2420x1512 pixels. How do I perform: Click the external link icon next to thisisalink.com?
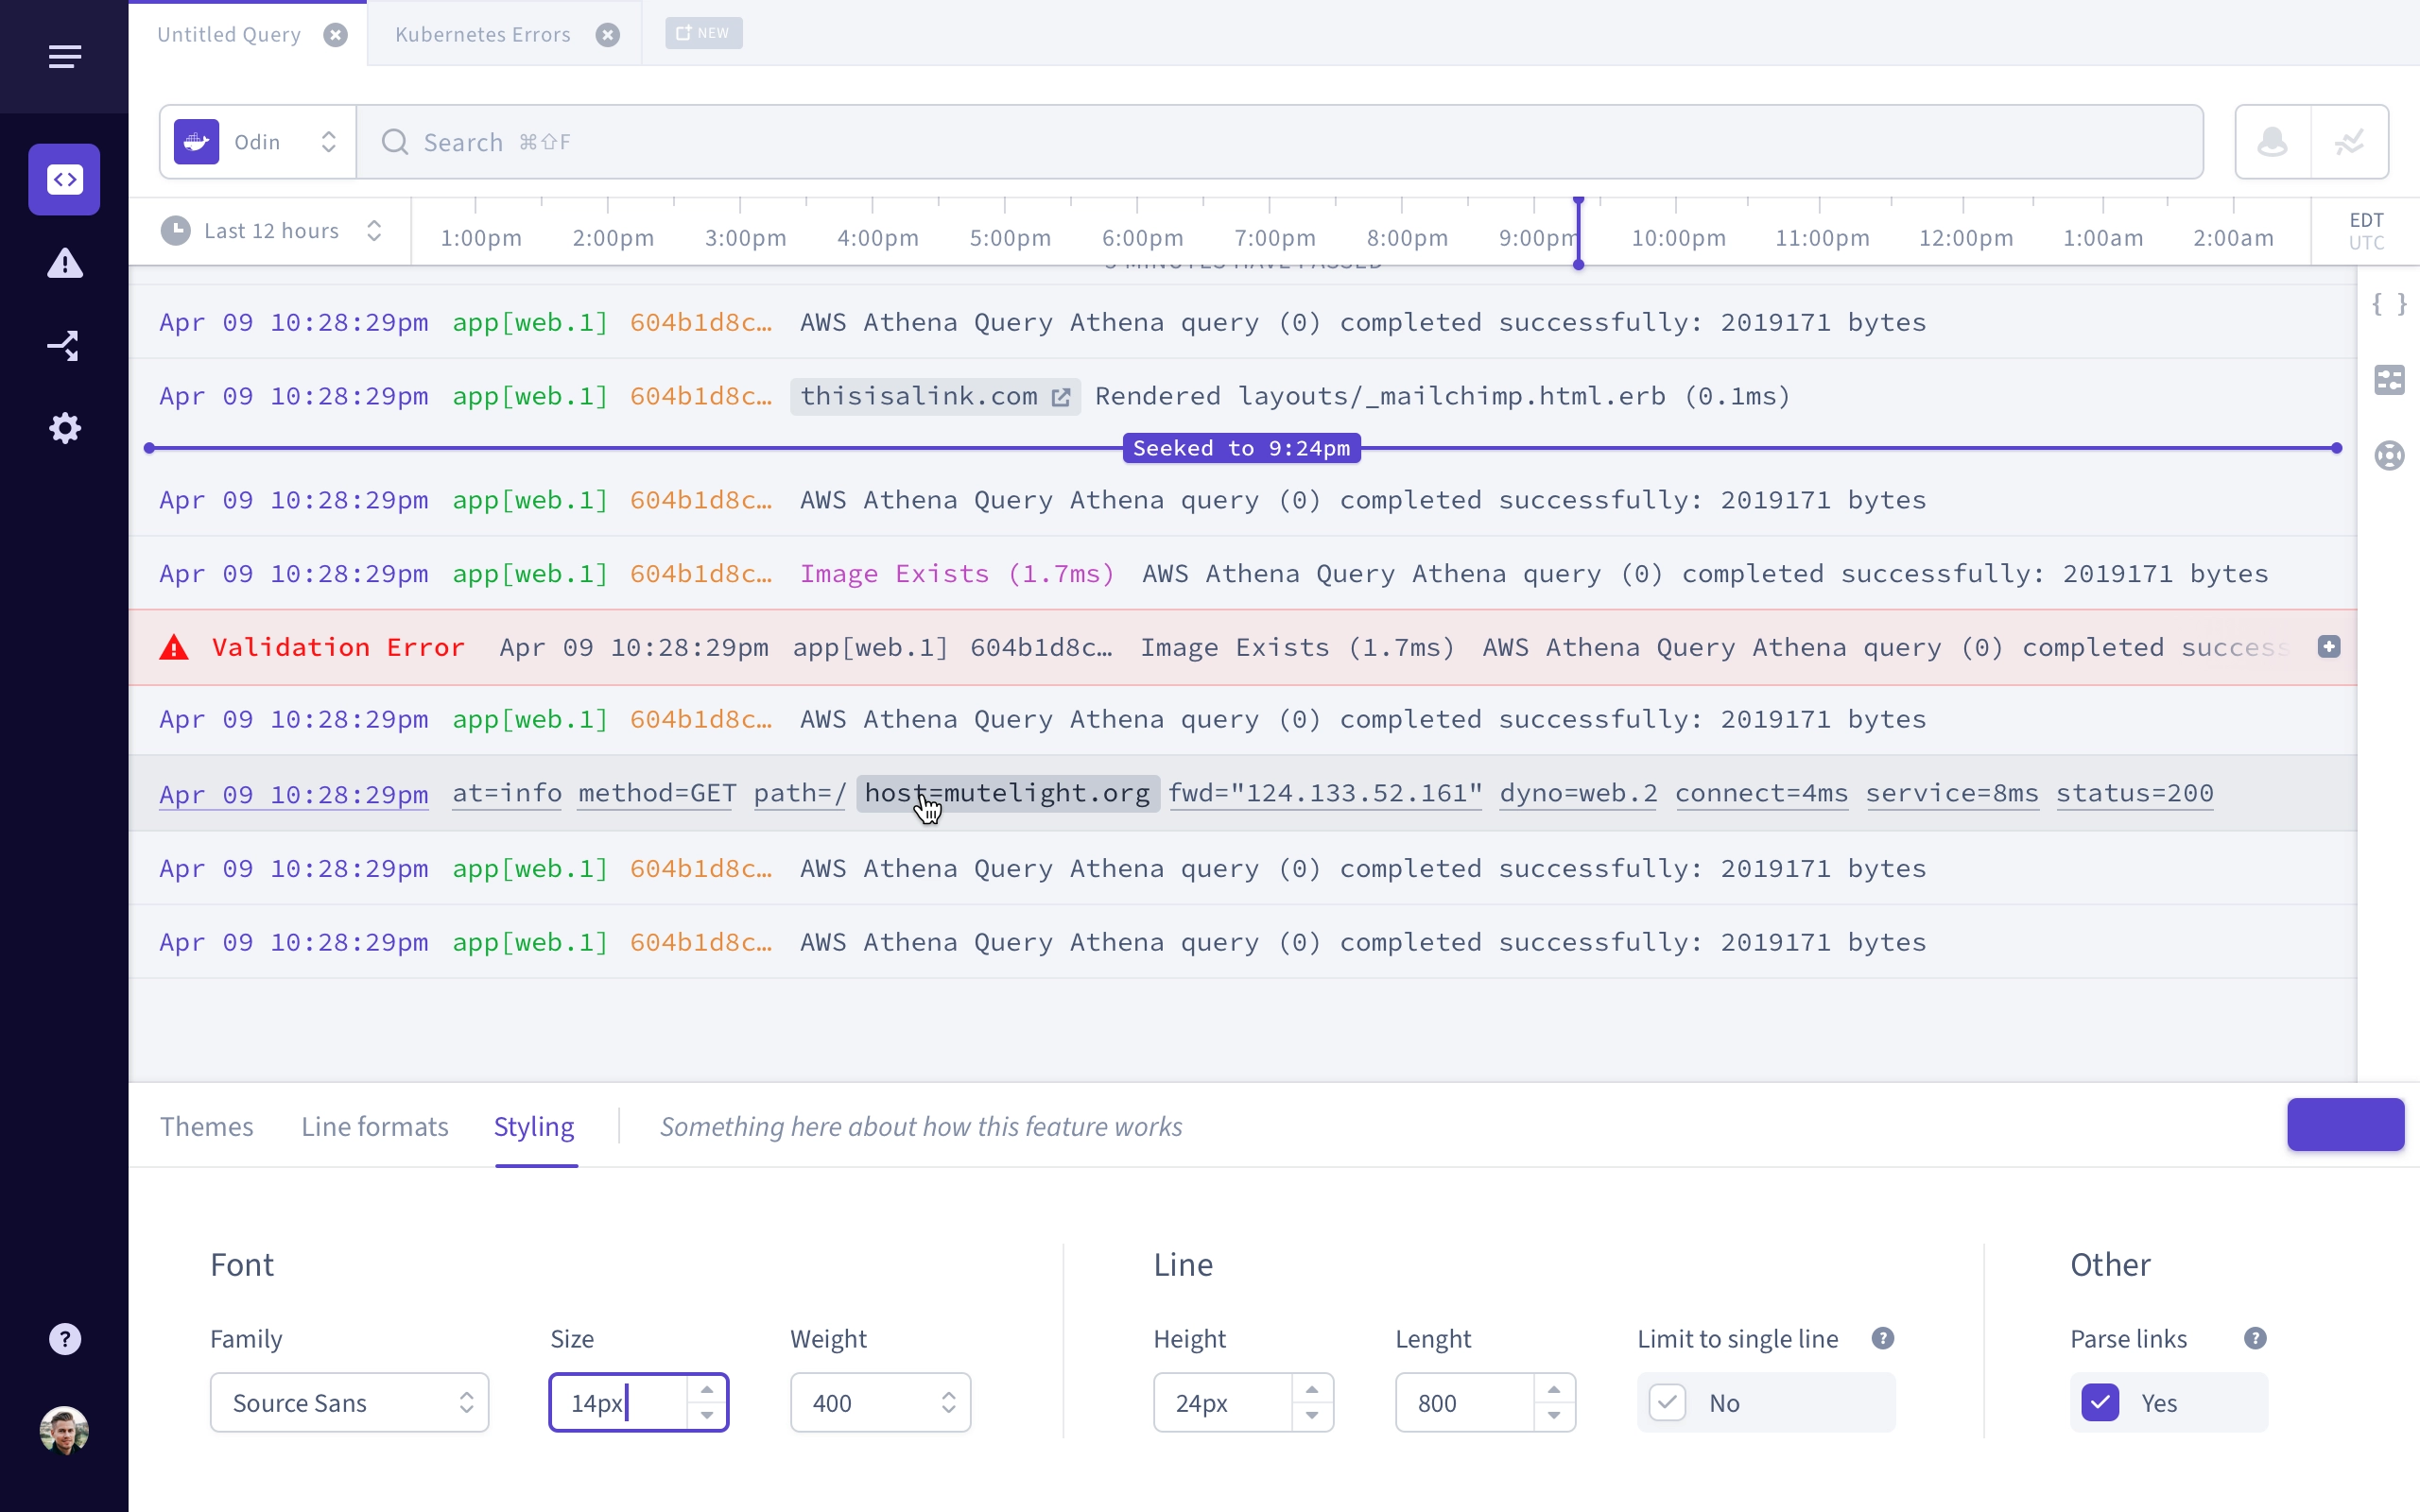[x=1061, y=398]
